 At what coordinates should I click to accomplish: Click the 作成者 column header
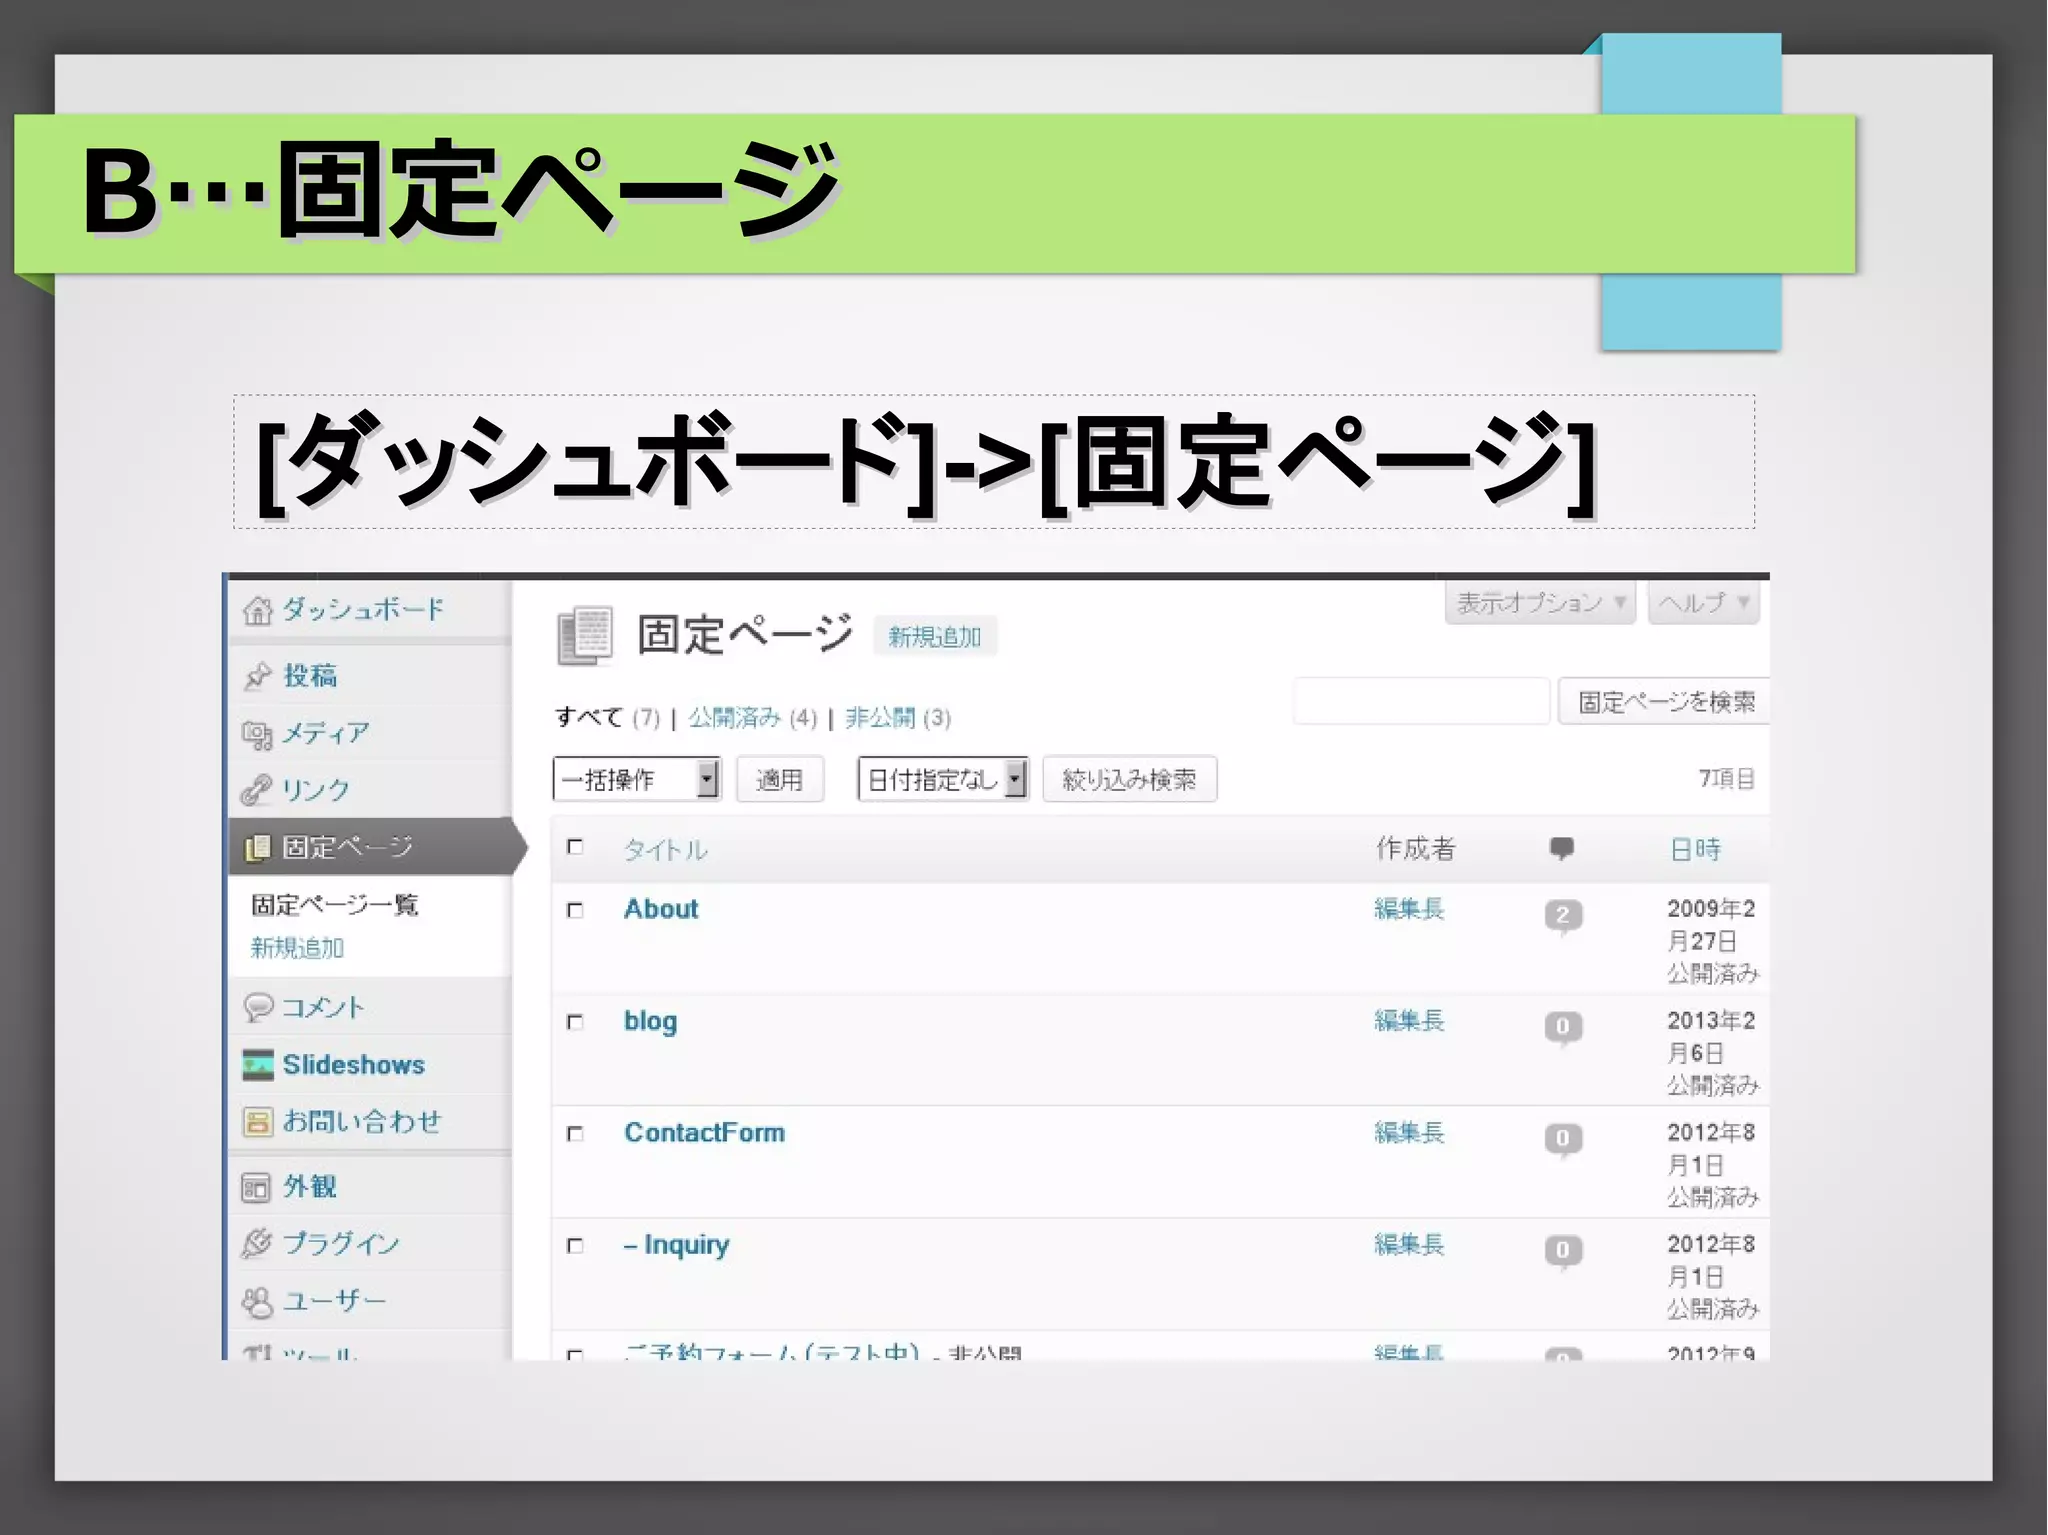click(x=1416, y=849)
